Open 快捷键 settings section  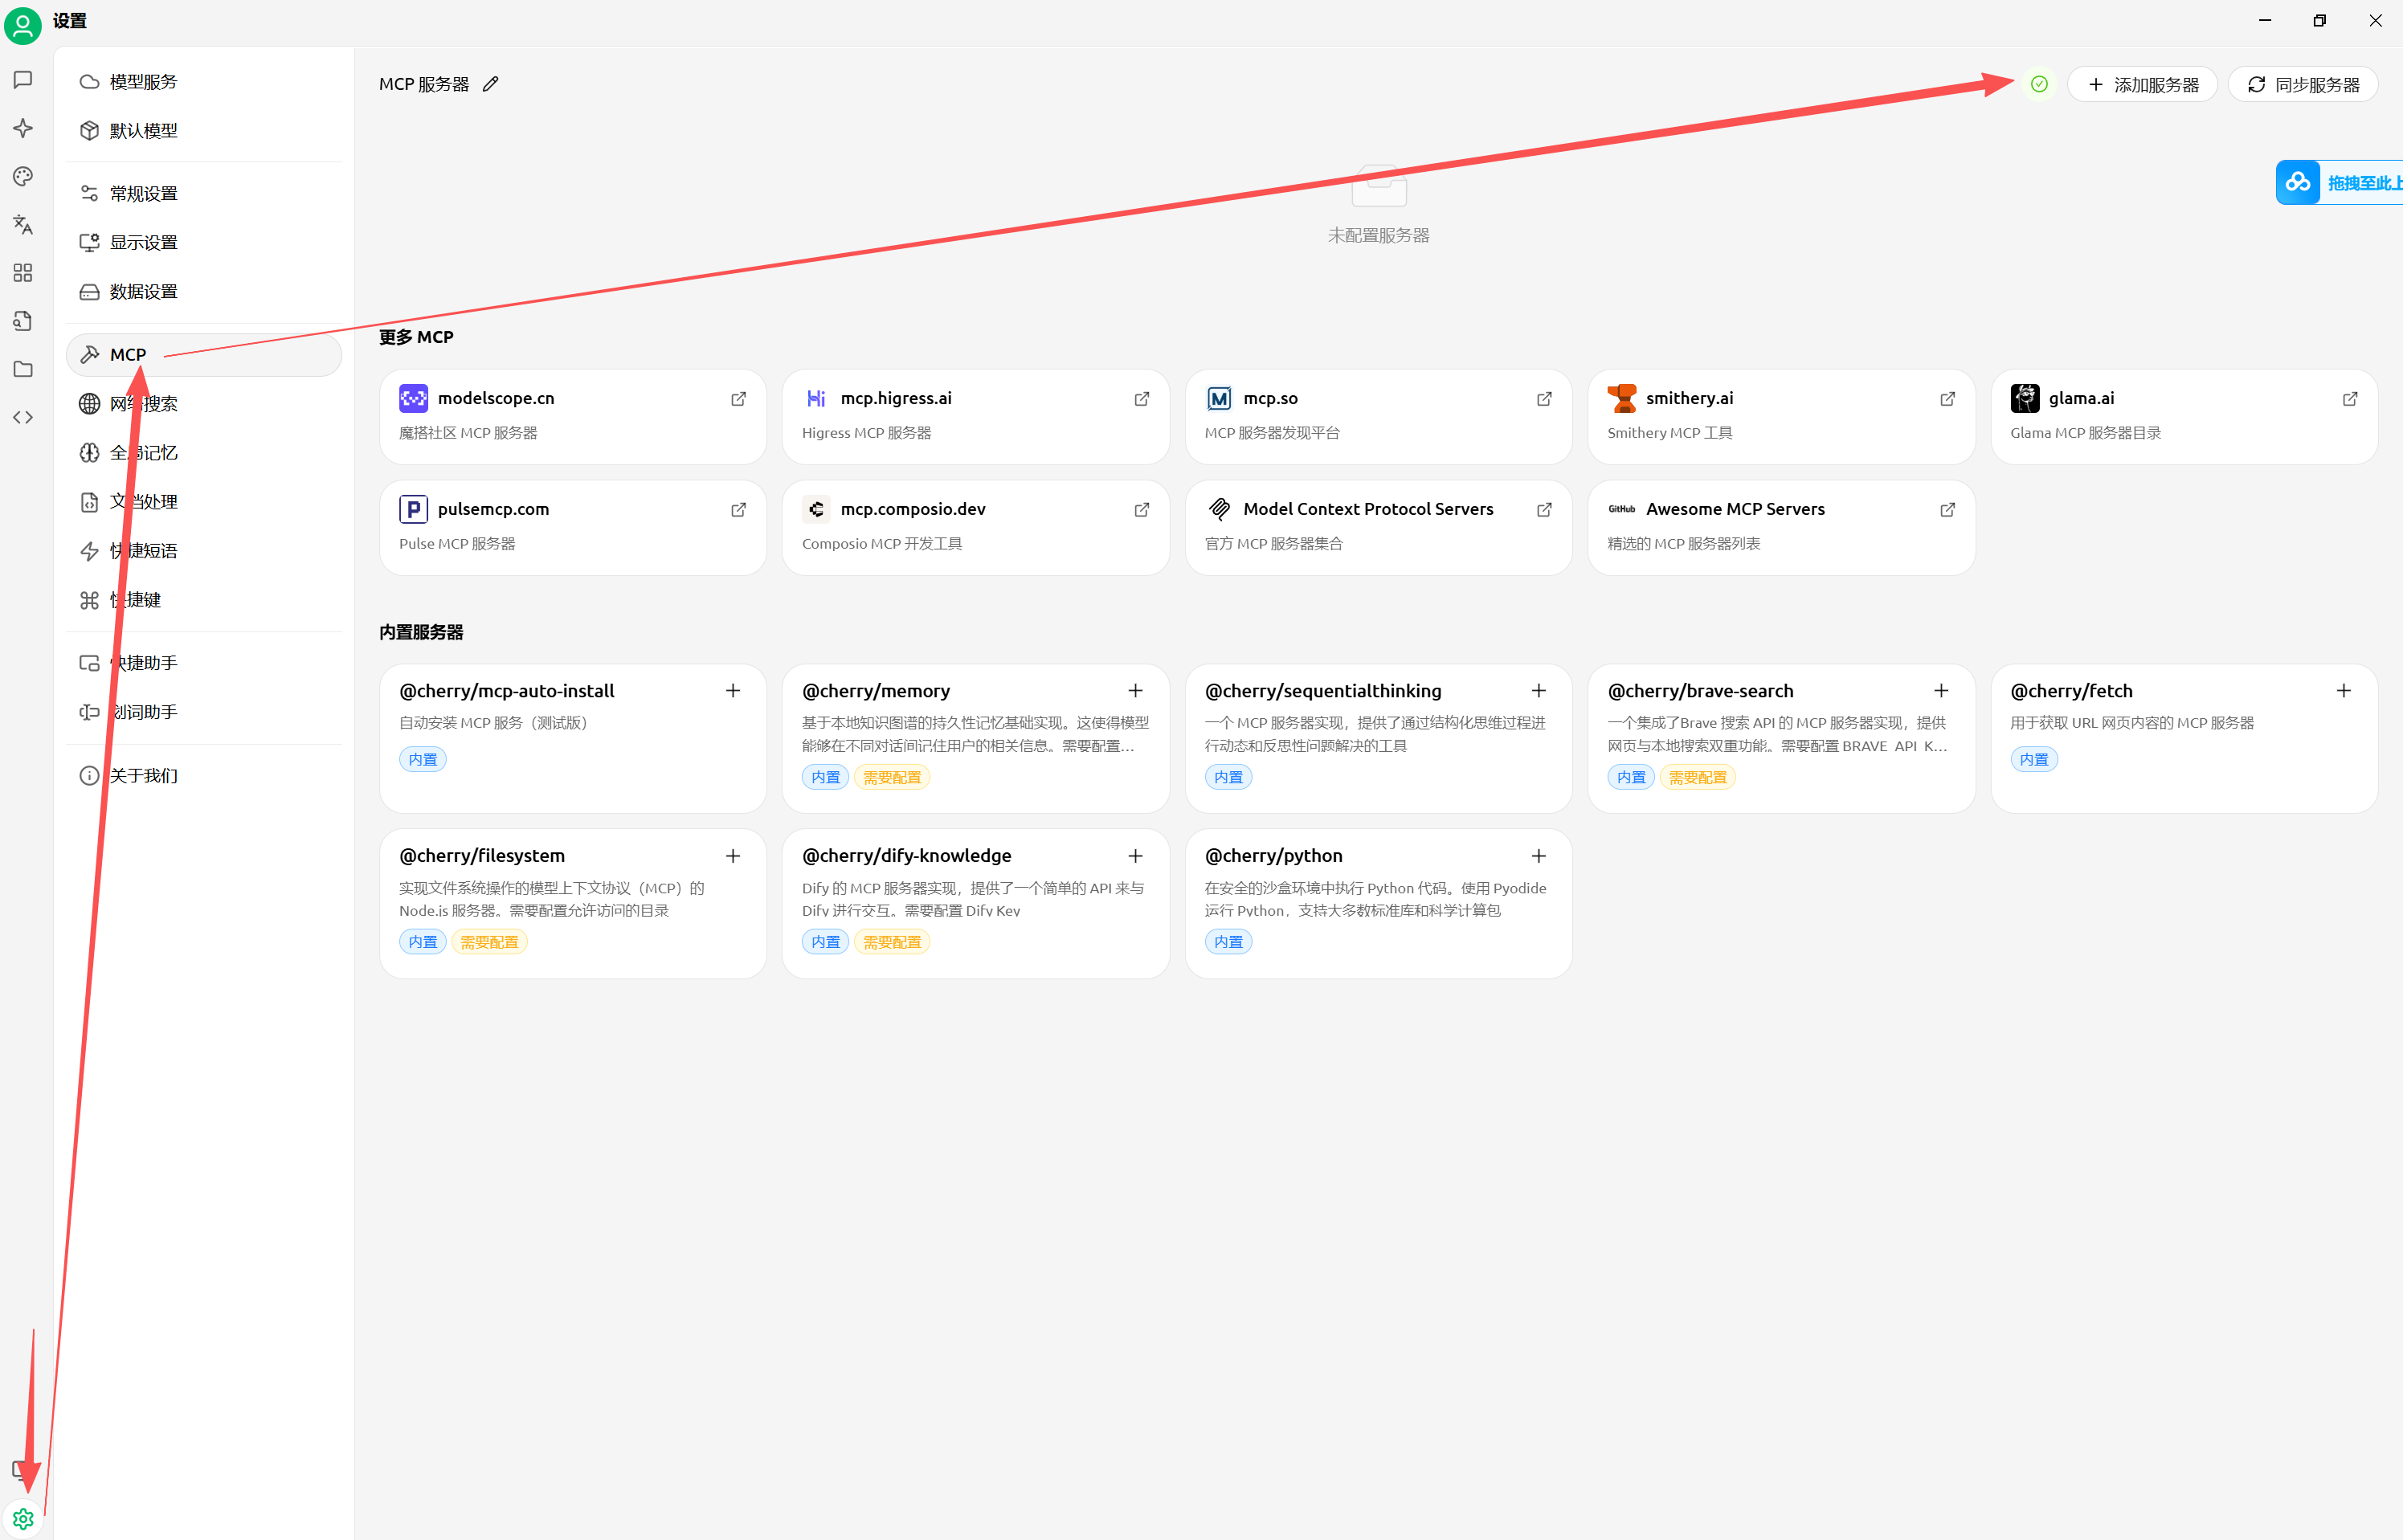(204, 600)
